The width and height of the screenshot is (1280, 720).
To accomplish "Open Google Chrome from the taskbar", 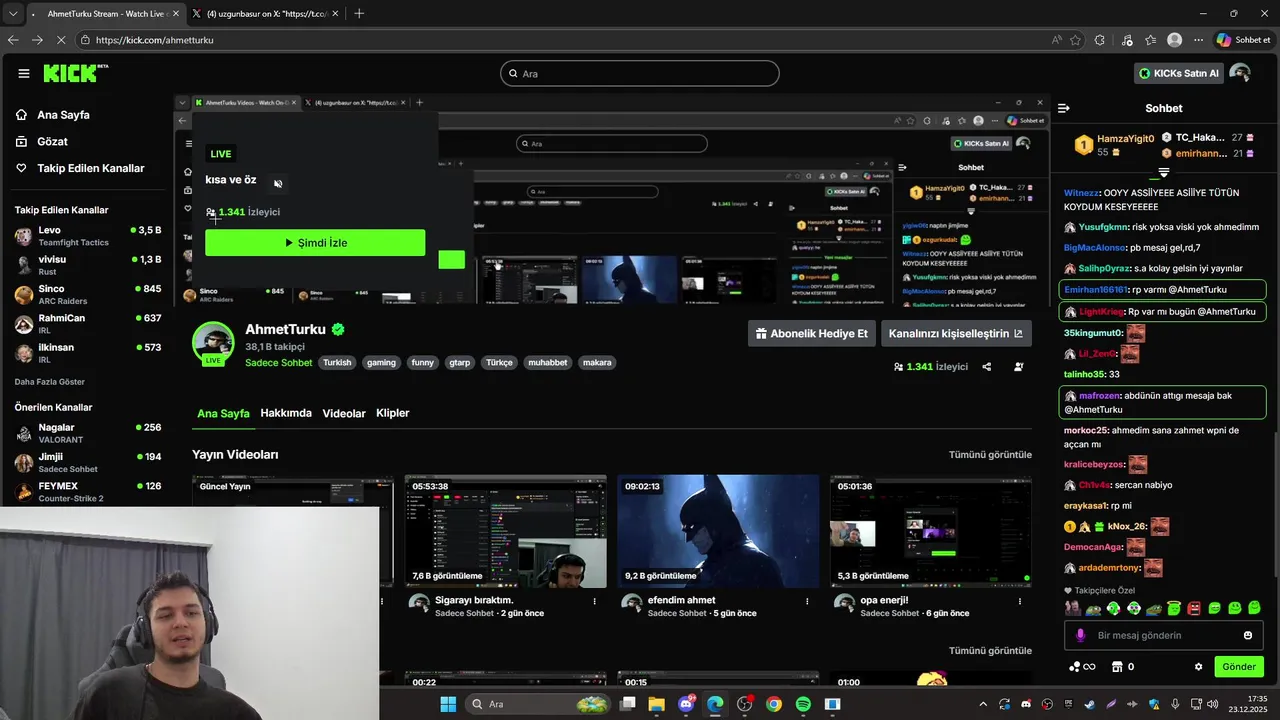I will coord(773,704).
